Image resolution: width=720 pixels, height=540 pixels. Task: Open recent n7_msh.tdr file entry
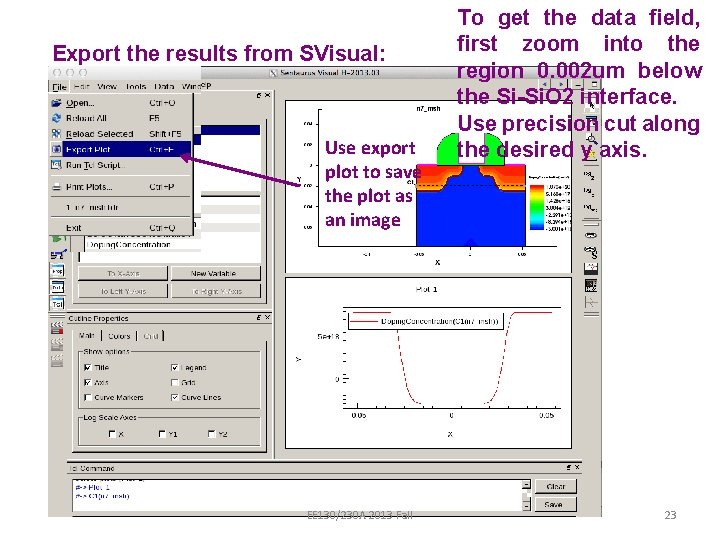point(120,208)
